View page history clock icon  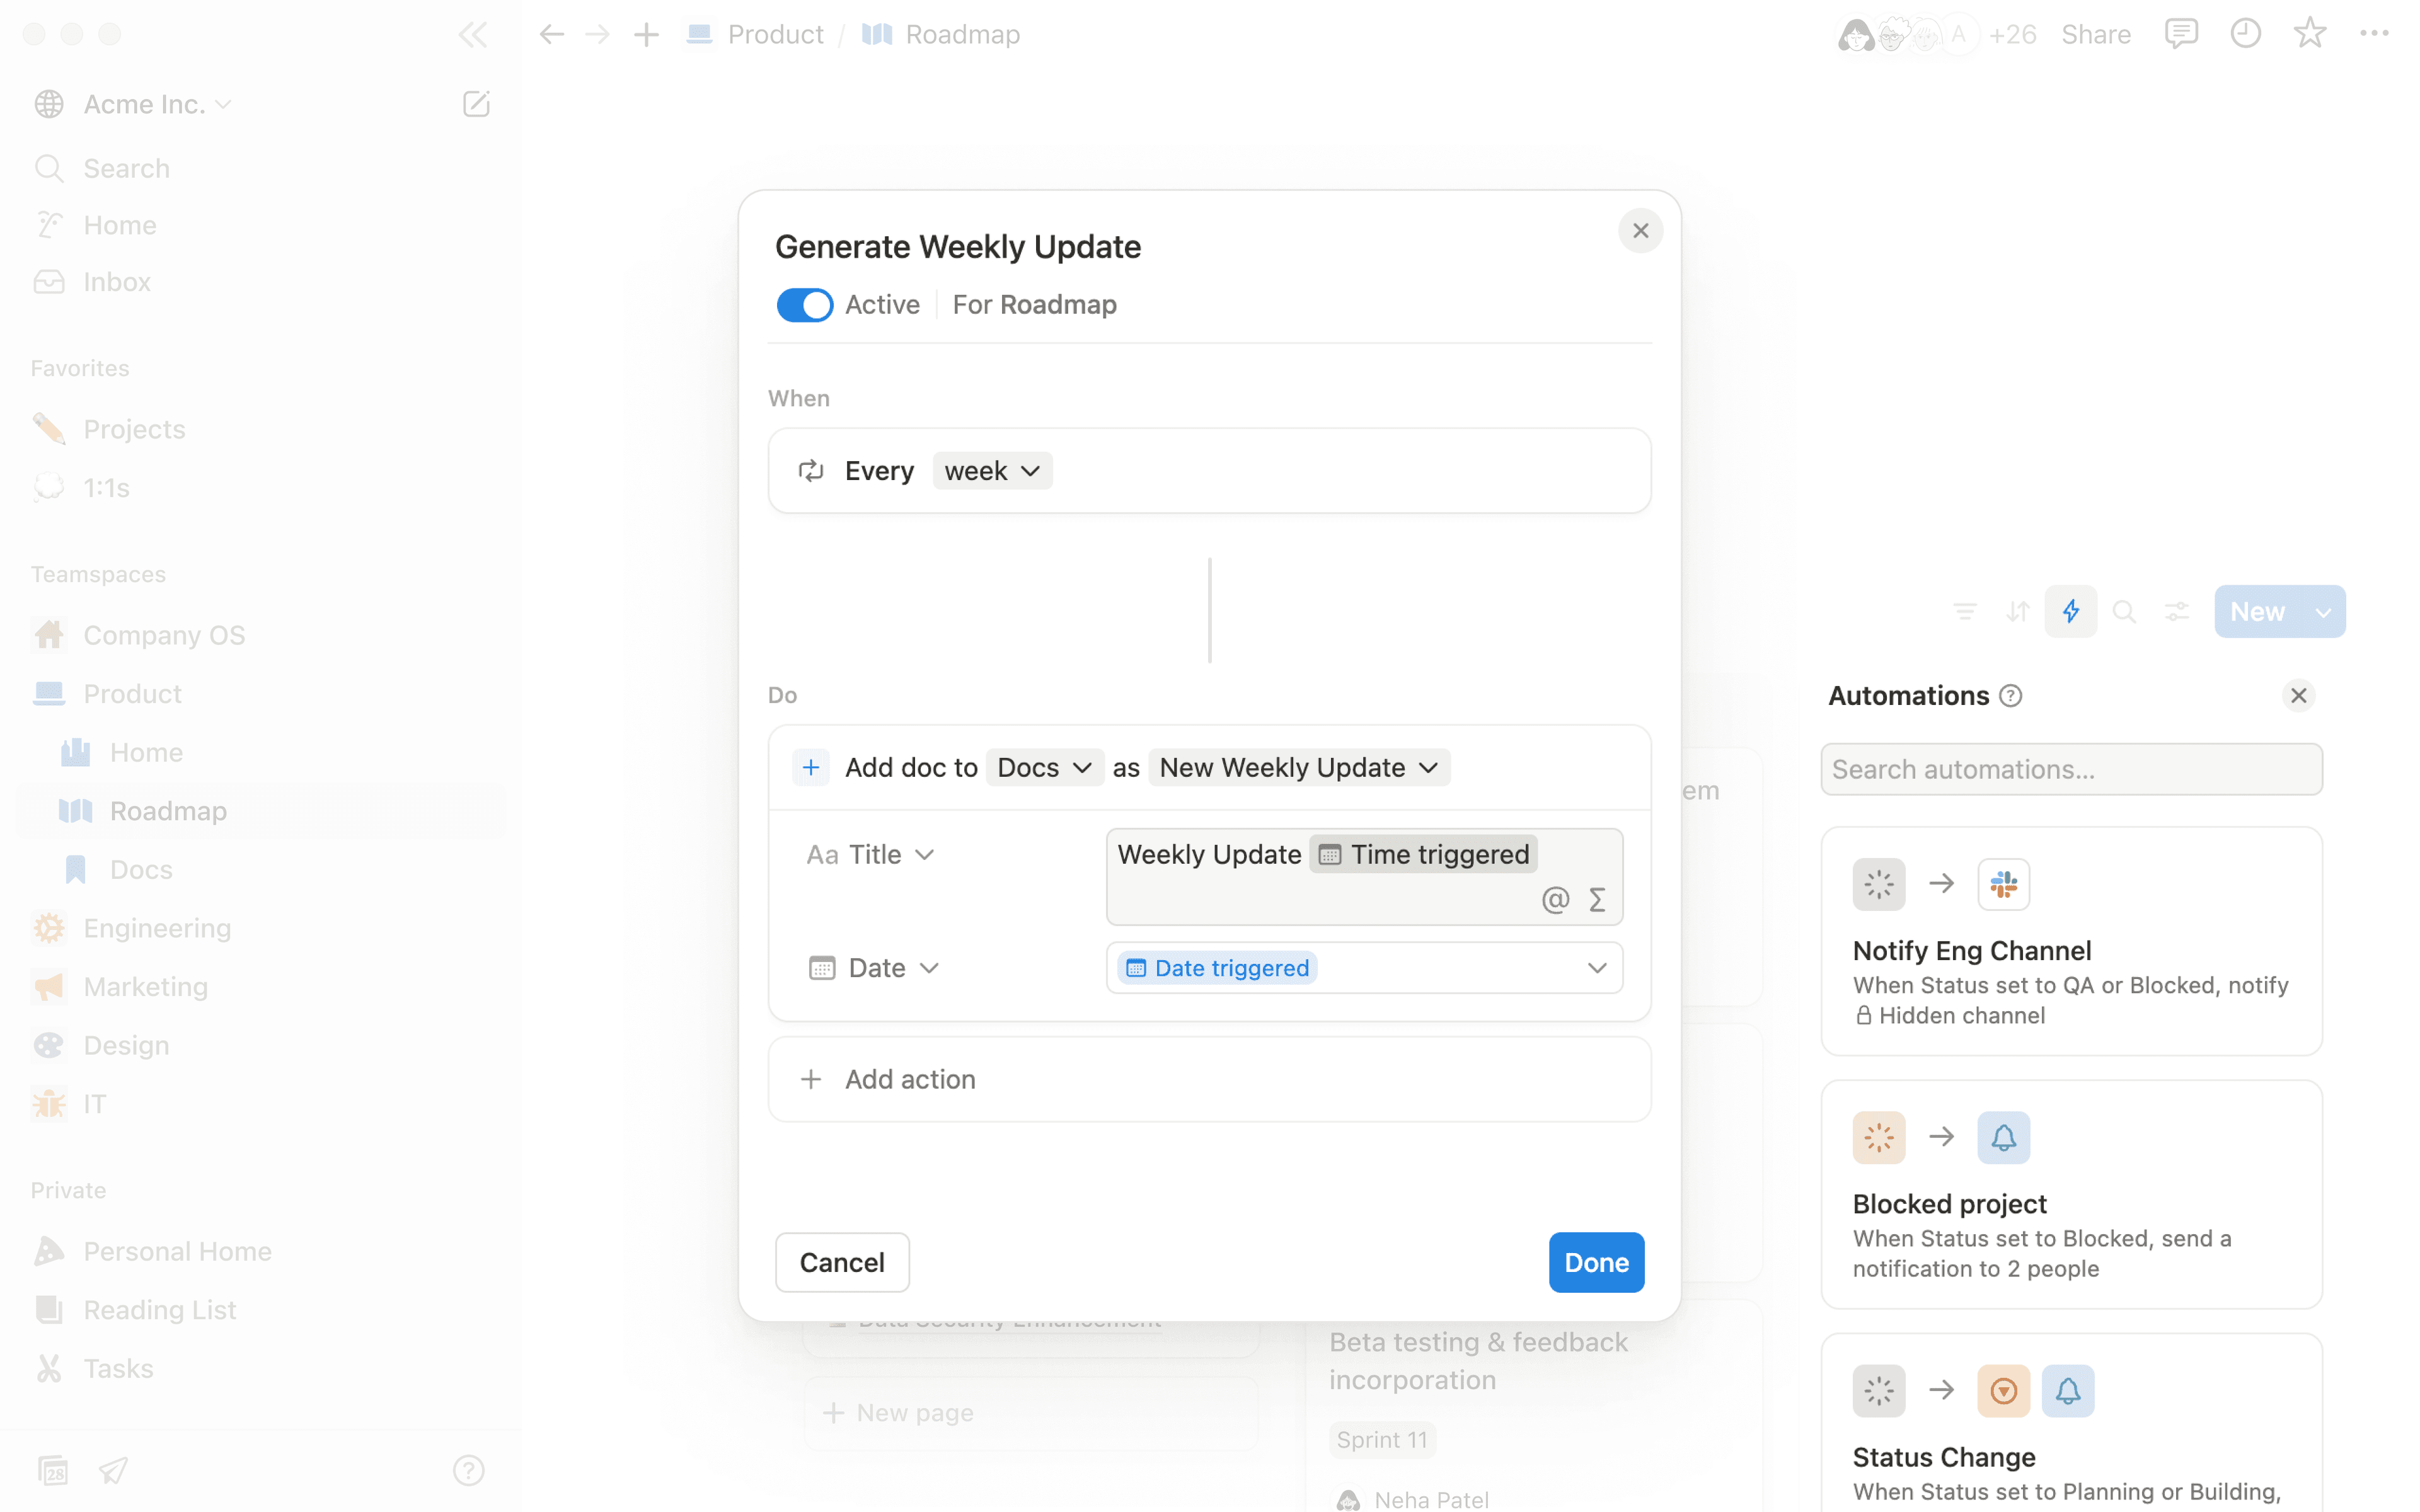(x=2246, y=34)
